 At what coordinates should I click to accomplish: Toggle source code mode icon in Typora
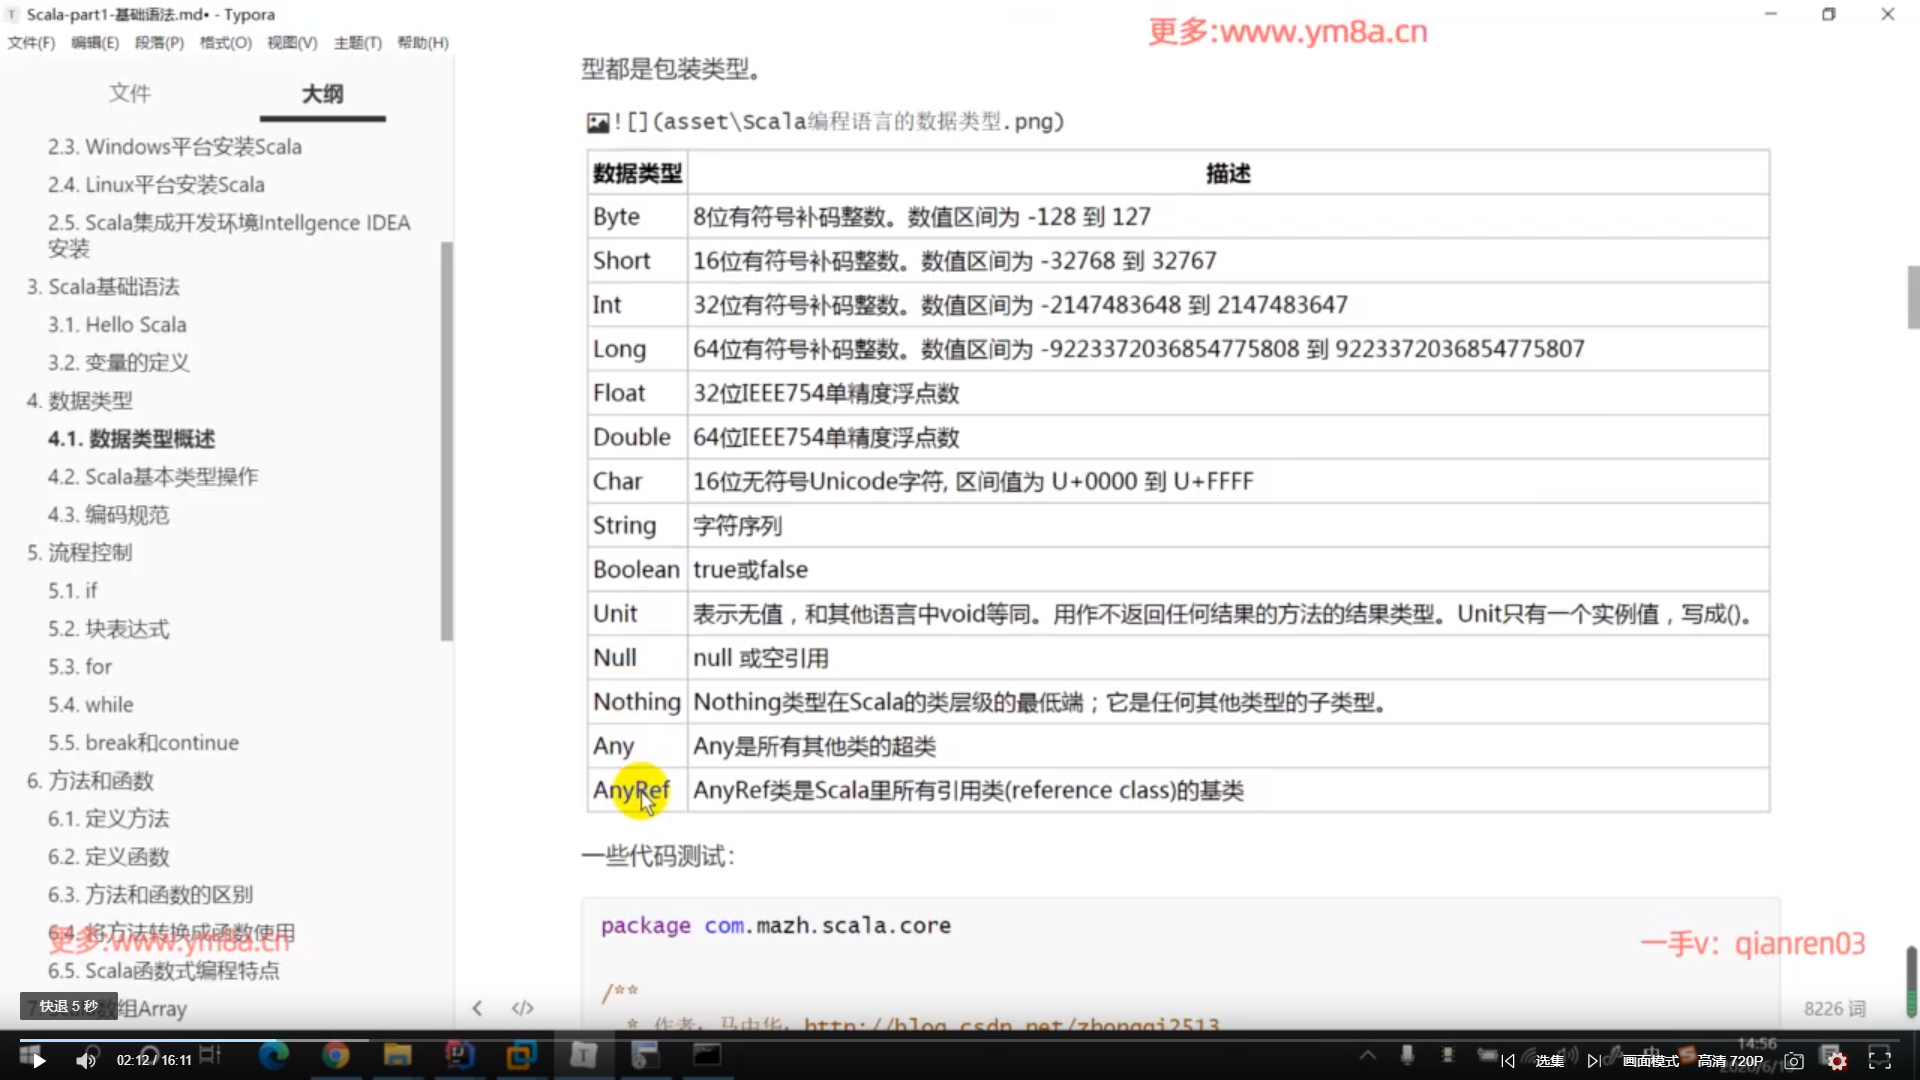pos(522,1008)
